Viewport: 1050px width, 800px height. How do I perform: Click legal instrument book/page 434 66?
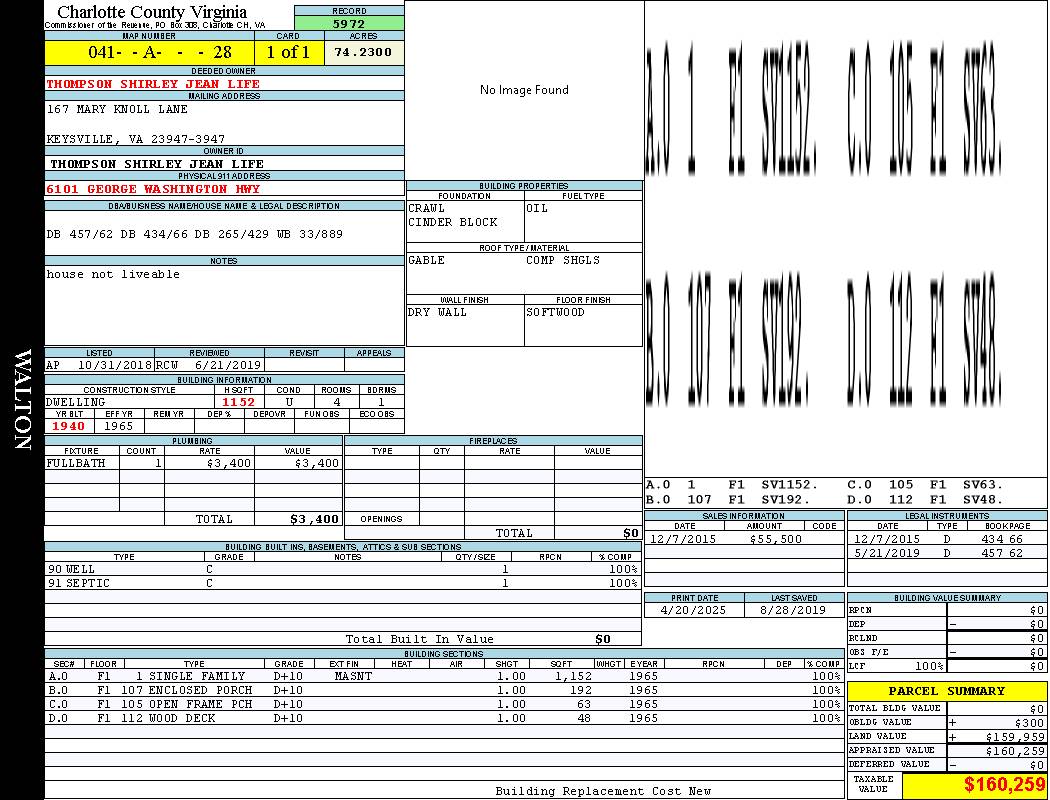[x=1002, y=538]
